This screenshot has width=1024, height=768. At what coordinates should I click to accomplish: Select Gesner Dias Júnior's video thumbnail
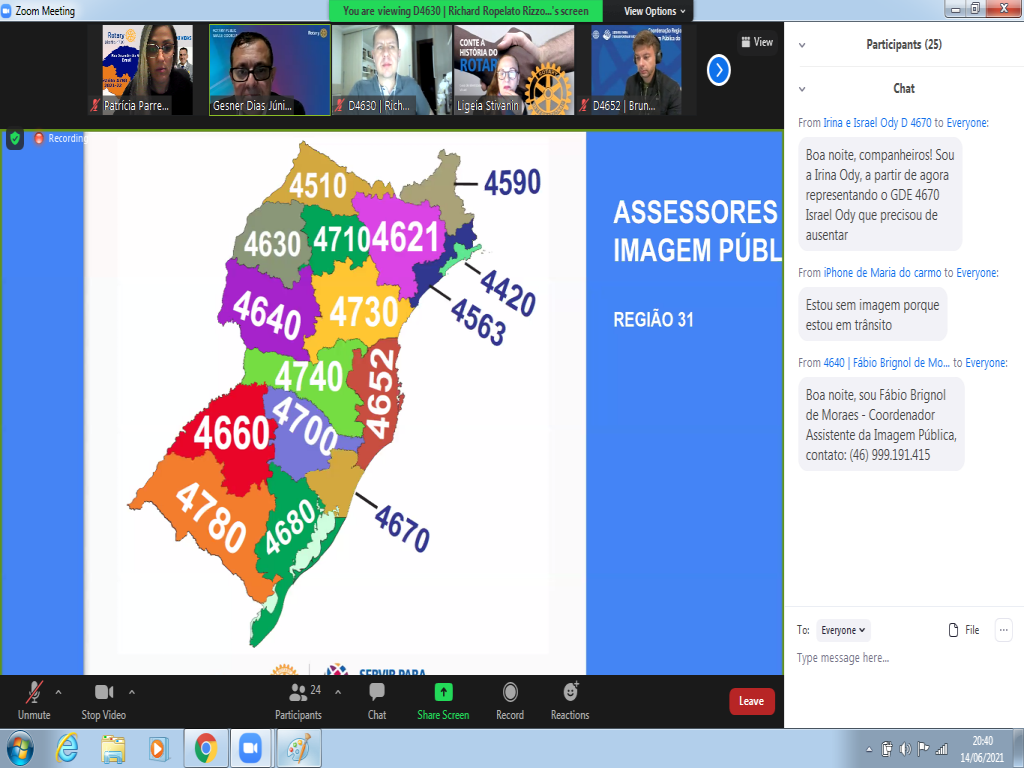click(269, 70)
